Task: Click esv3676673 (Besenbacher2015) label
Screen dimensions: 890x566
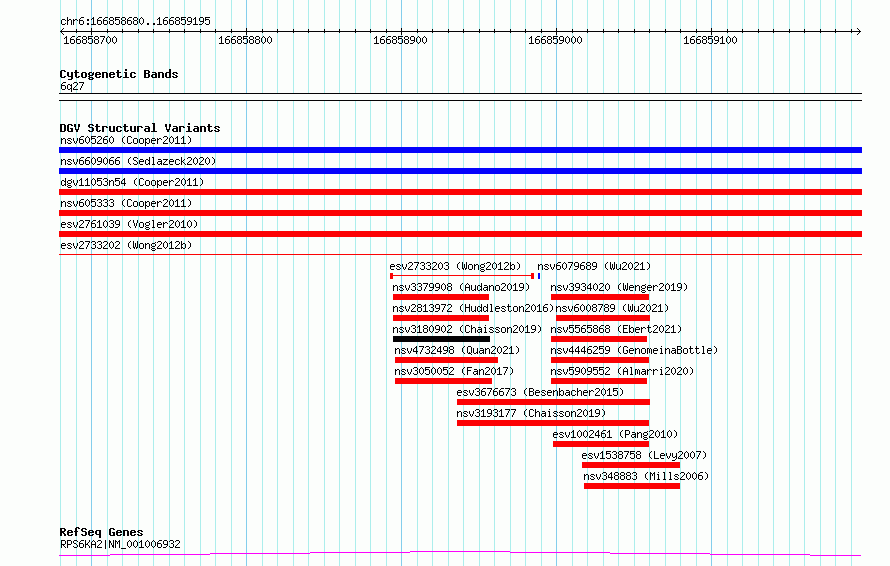Action: (x=540, y=392)
